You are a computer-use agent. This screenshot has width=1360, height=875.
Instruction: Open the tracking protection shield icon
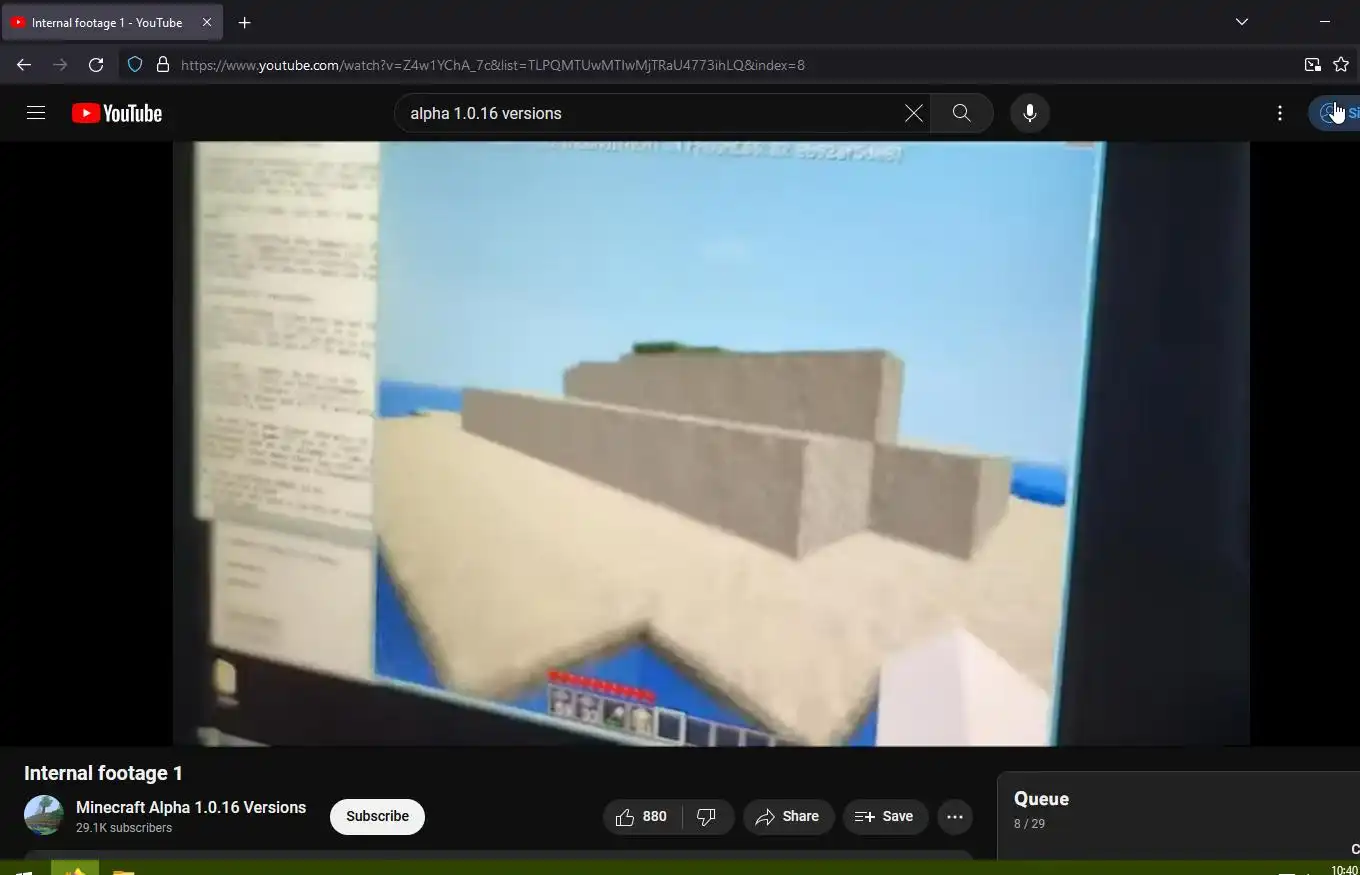135,65
